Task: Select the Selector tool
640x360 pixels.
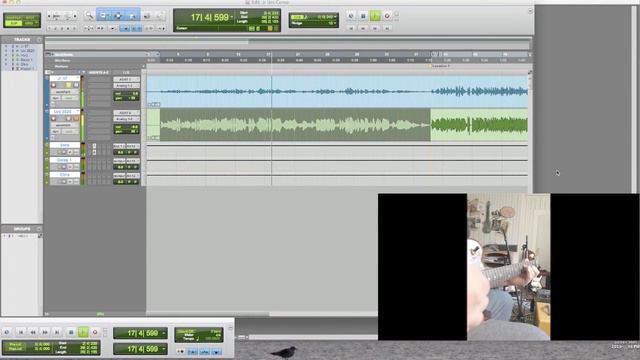Action: (x=118, y=16)
